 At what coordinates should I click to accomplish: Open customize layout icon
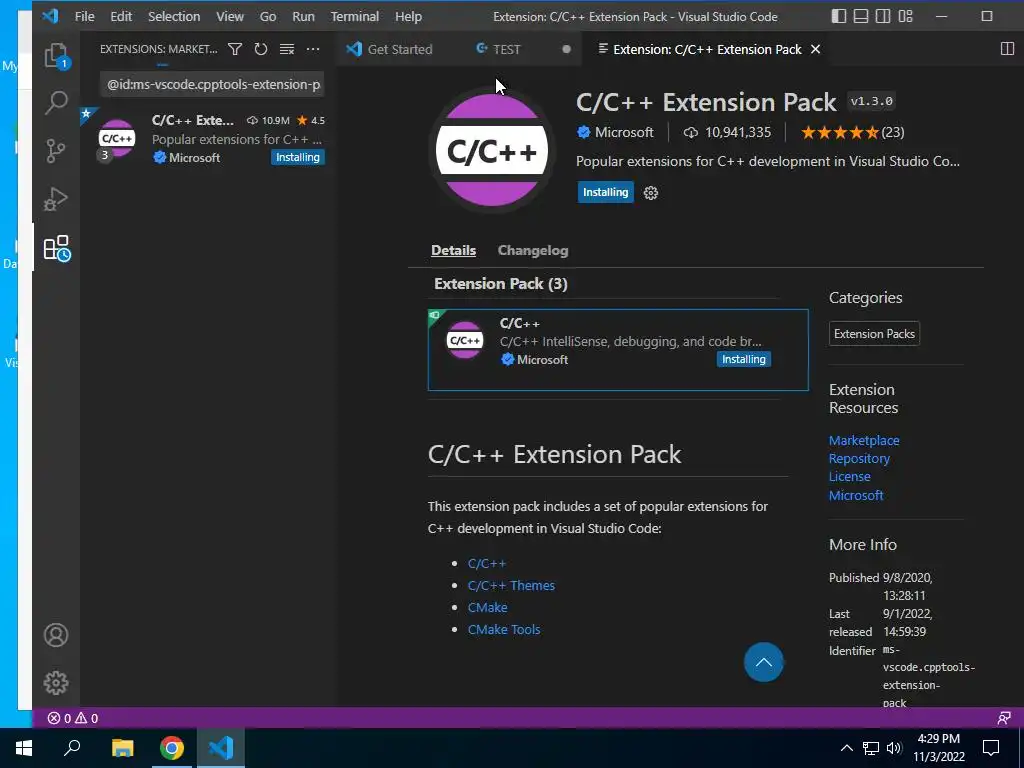[905, 16]
